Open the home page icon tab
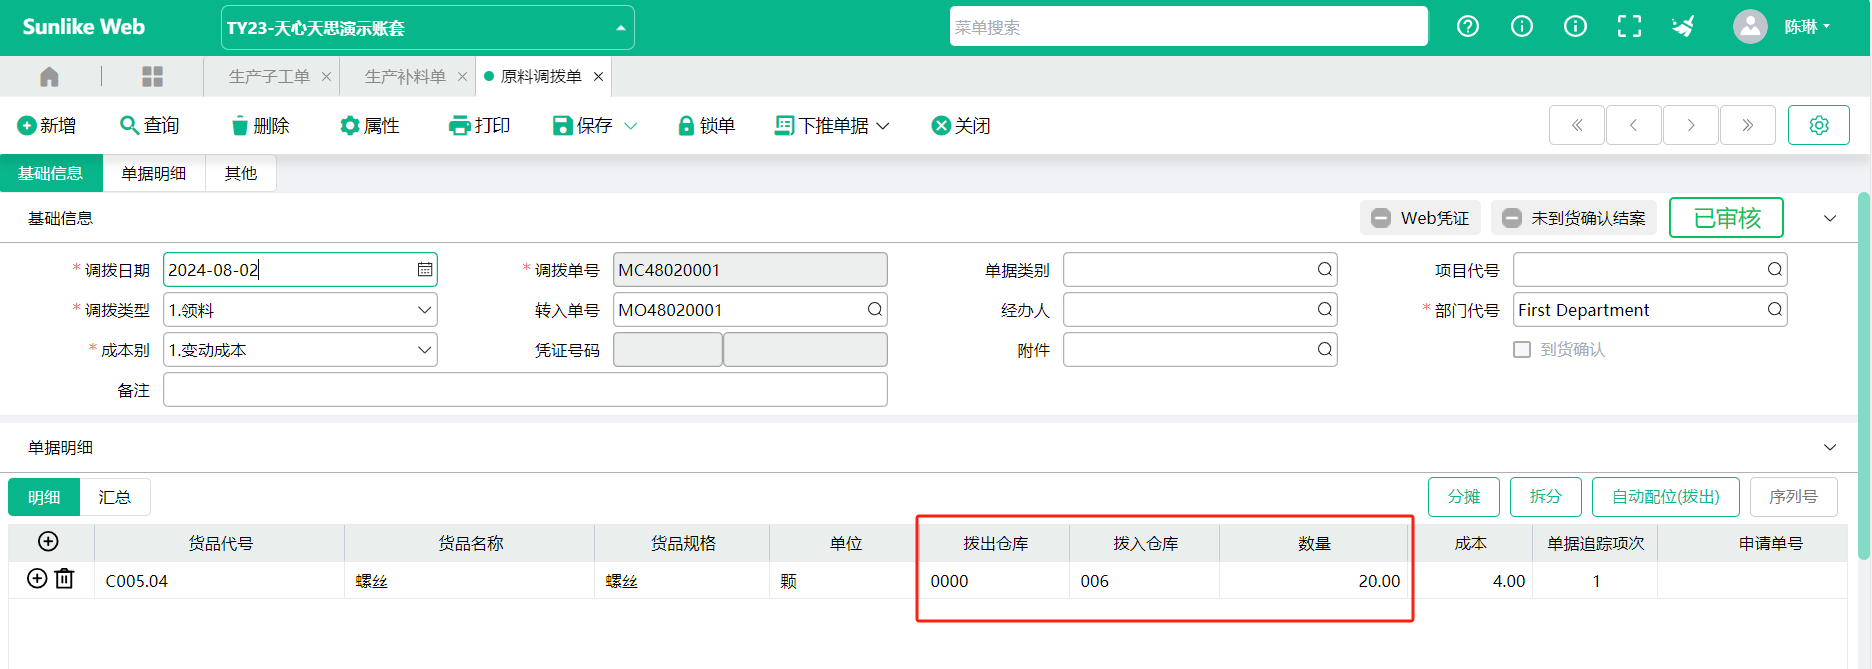Screen dimensions: 1872x669 point(49,76)
